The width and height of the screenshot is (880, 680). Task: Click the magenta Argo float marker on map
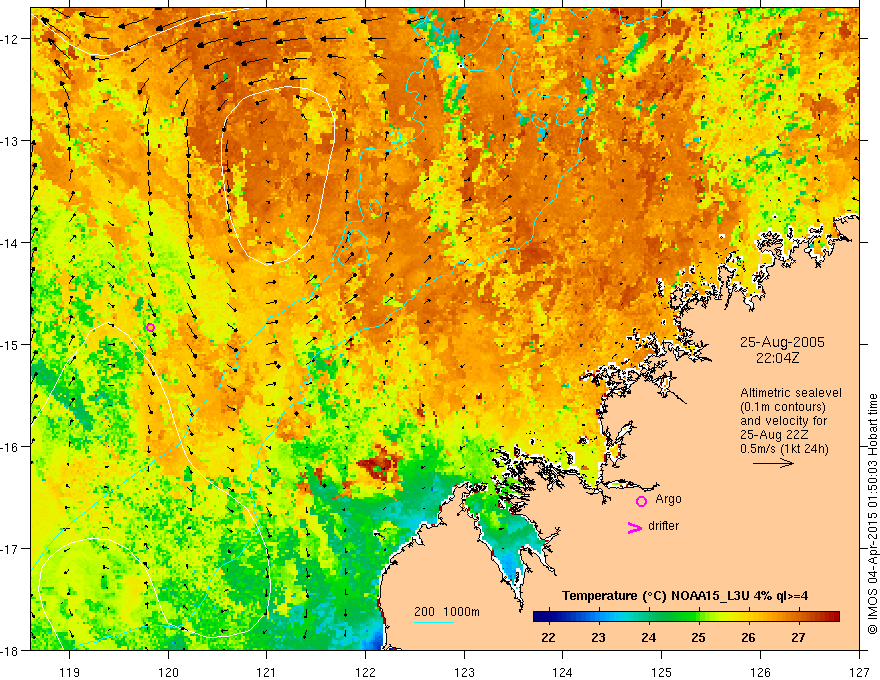click(x=150, y=328)
